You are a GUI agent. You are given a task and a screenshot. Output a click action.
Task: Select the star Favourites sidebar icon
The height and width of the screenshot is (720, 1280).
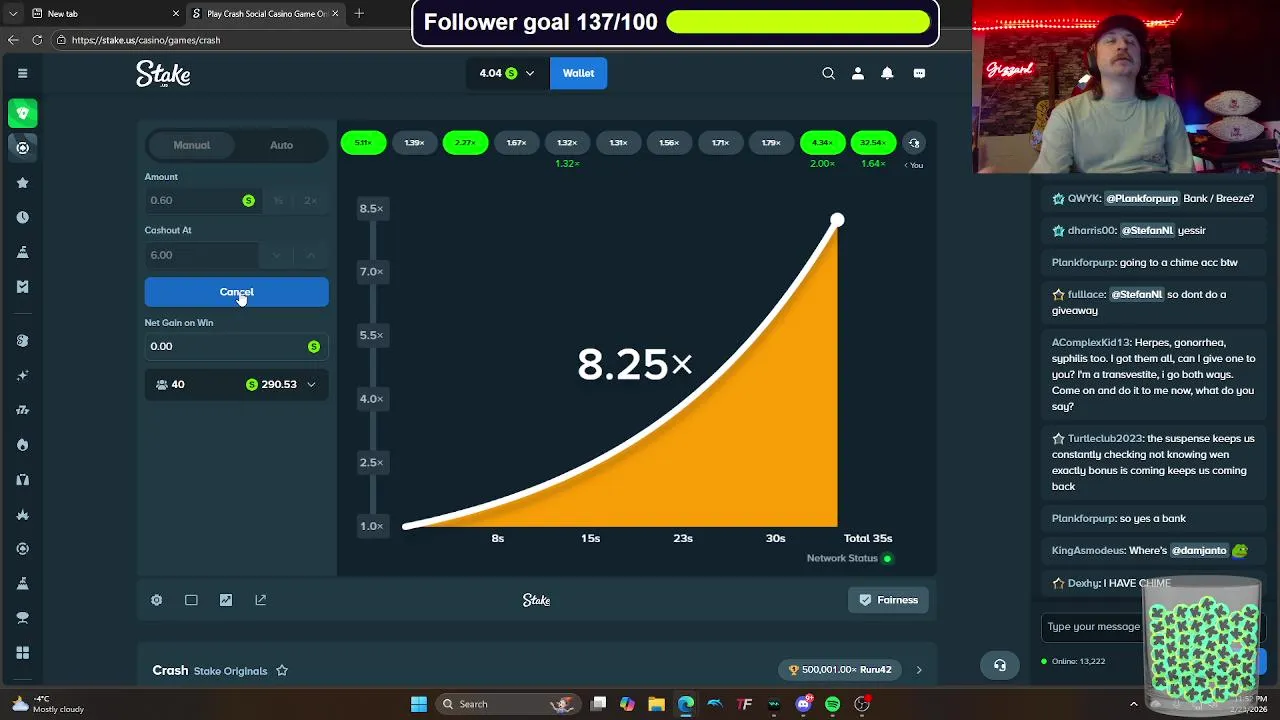(22, 183)
